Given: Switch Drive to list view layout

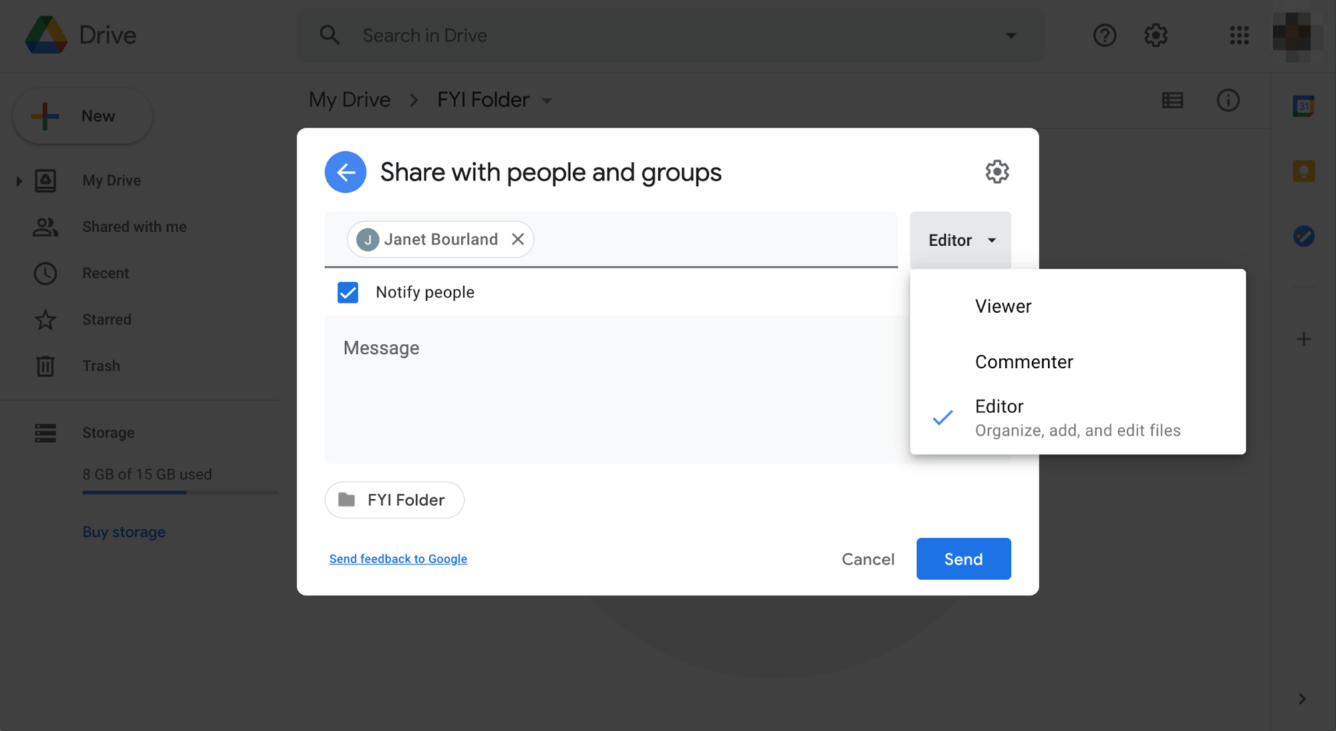Looking at the screenshot, I should pos(1172,100).
